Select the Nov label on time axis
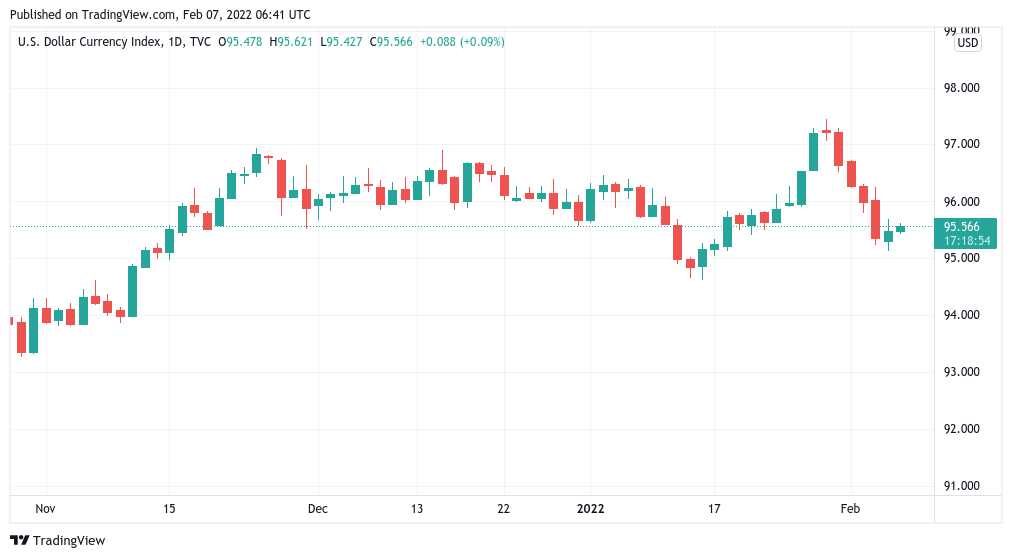Screen dimensions: 1012x558 (45, 509)
